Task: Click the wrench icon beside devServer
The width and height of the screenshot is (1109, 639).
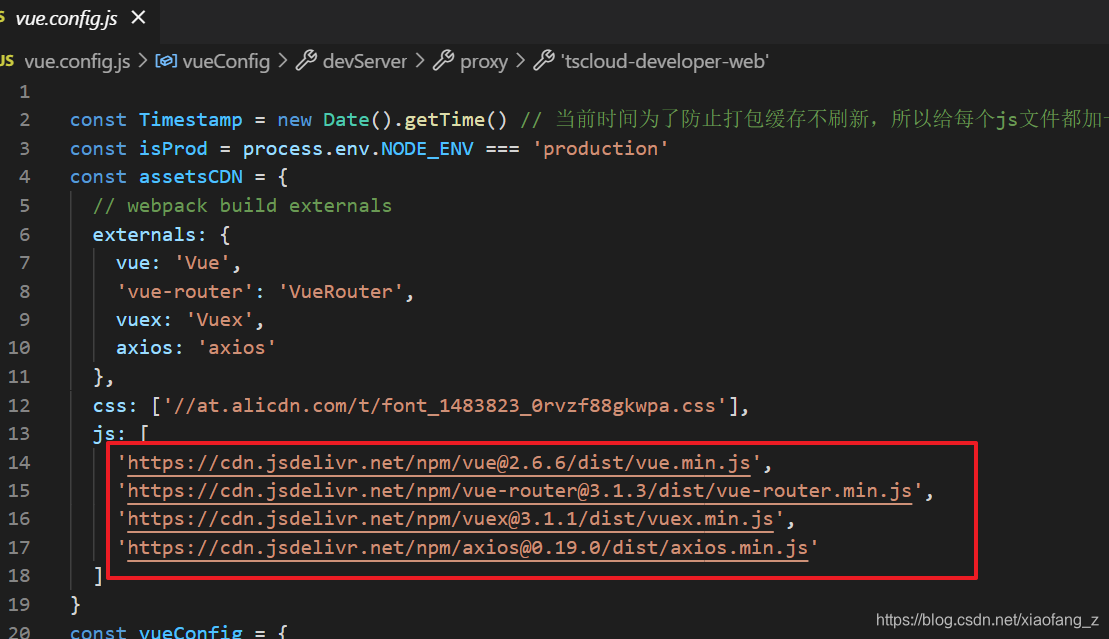Action: click(306, 61)
